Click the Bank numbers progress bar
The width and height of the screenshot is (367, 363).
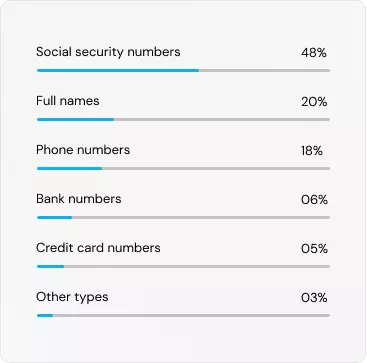point(183,217)
